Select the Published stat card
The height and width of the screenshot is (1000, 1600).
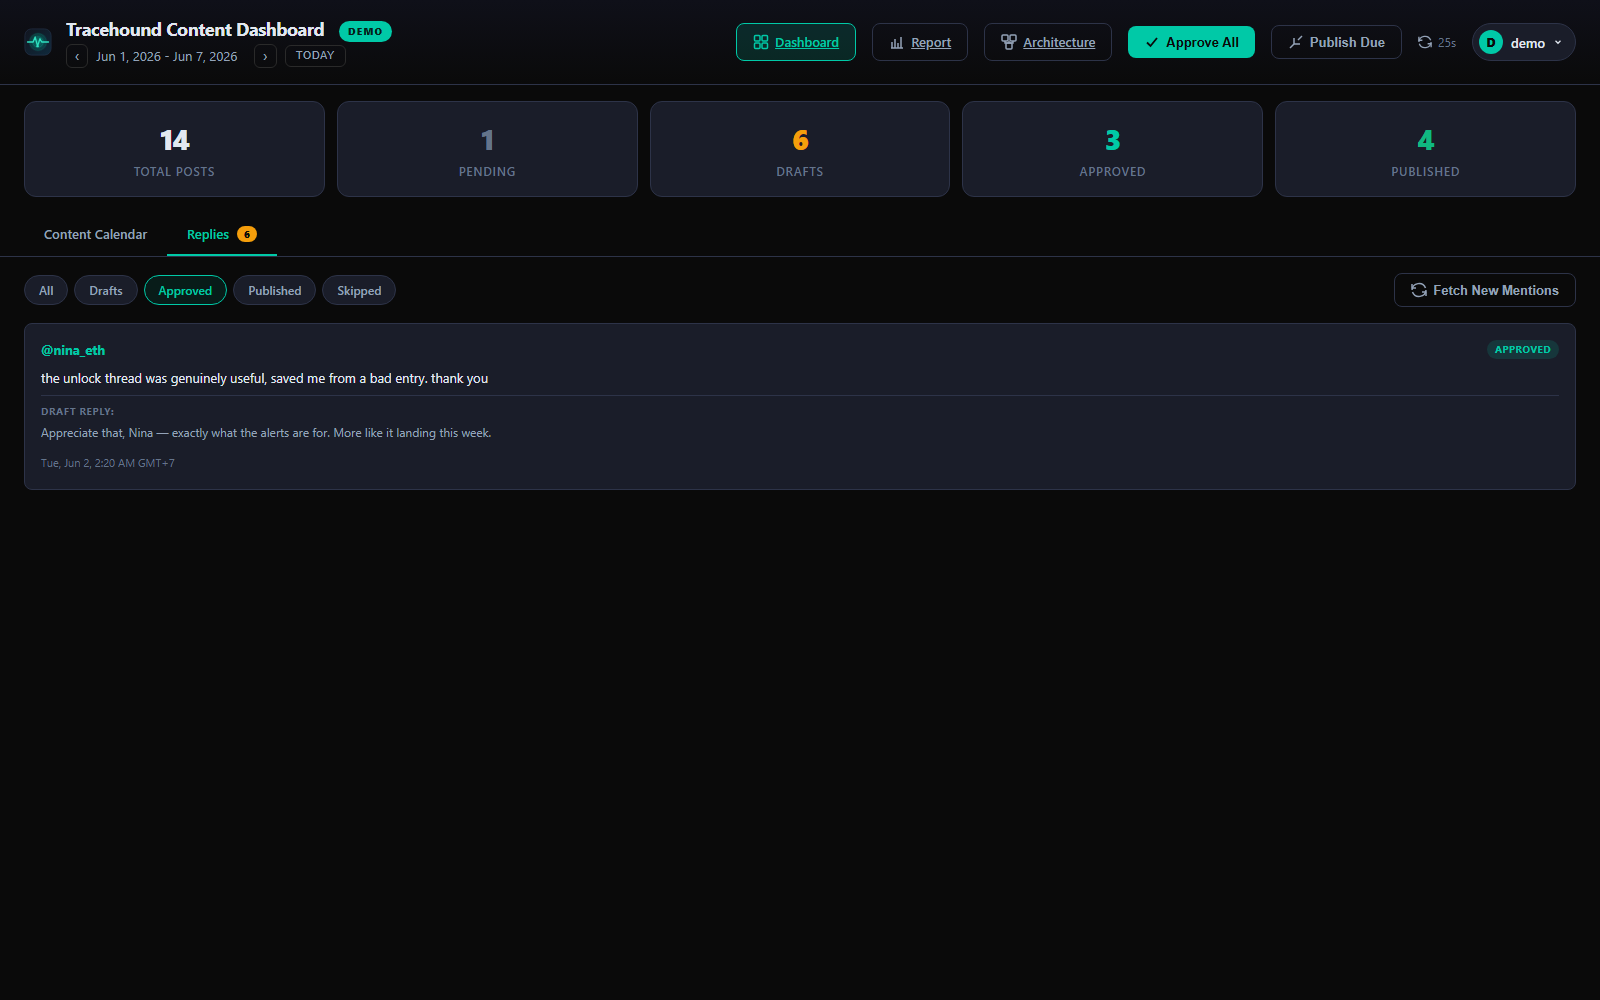coord(1425,149)
